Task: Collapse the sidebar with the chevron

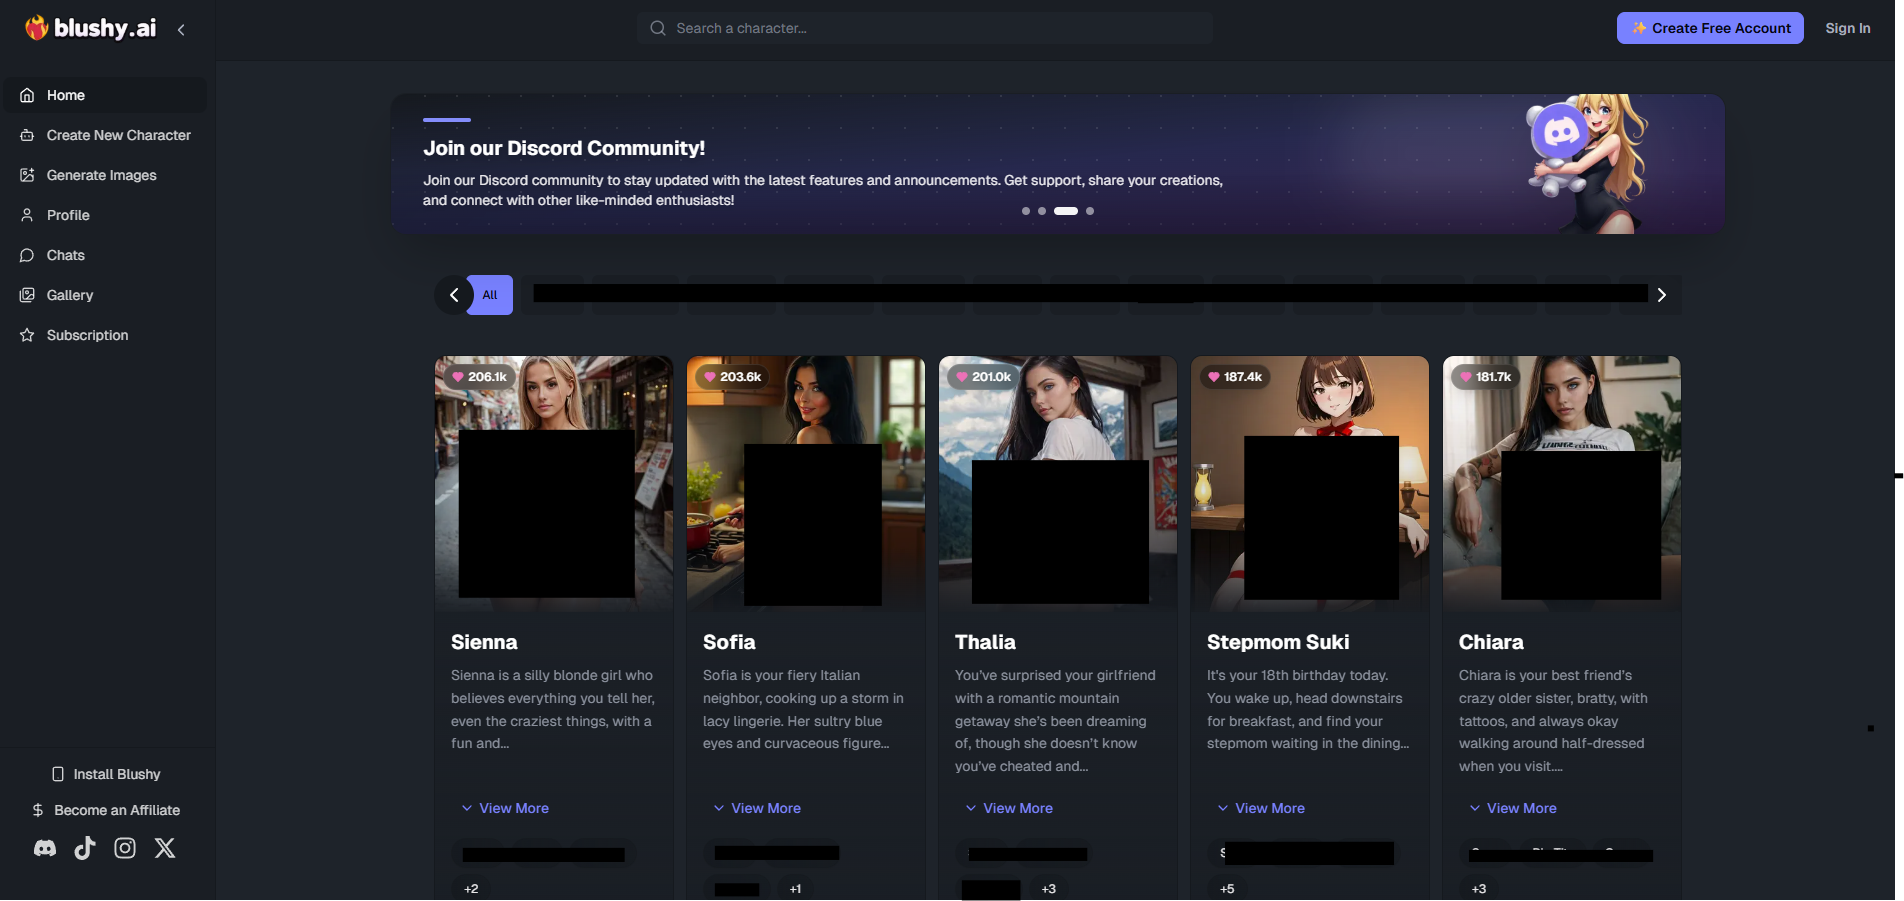Action: (181, 30)
